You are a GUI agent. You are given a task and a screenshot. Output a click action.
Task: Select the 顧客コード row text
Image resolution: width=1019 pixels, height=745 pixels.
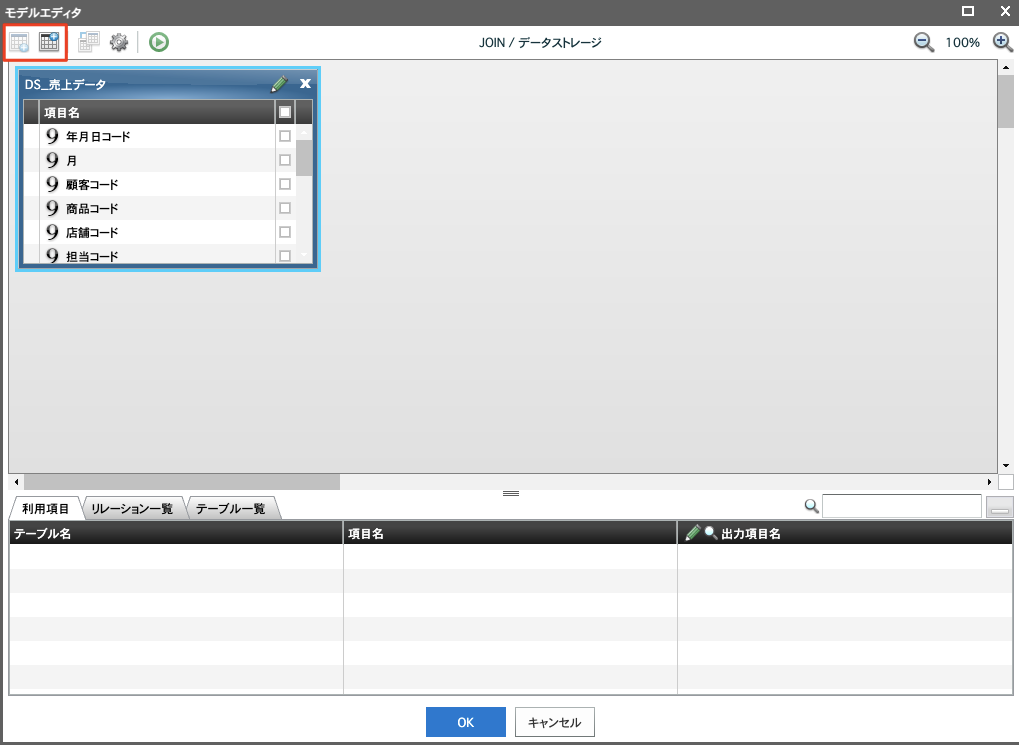(92, 185)
